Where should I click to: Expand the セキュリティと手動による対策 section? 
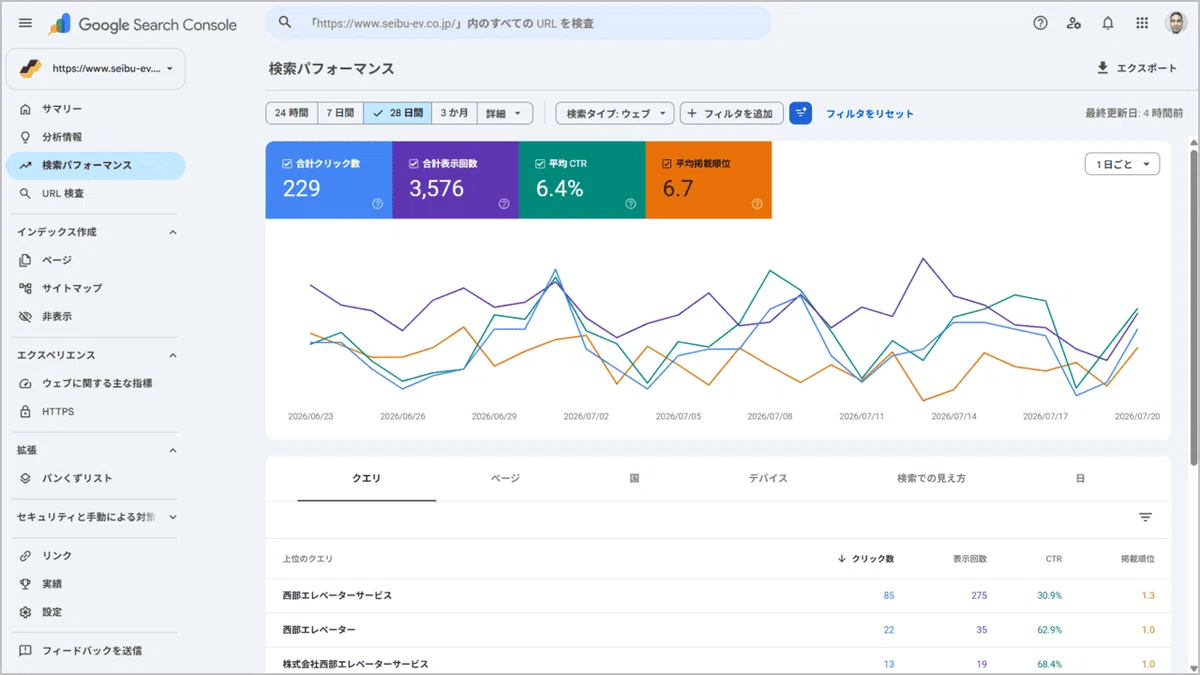(172, 517)
